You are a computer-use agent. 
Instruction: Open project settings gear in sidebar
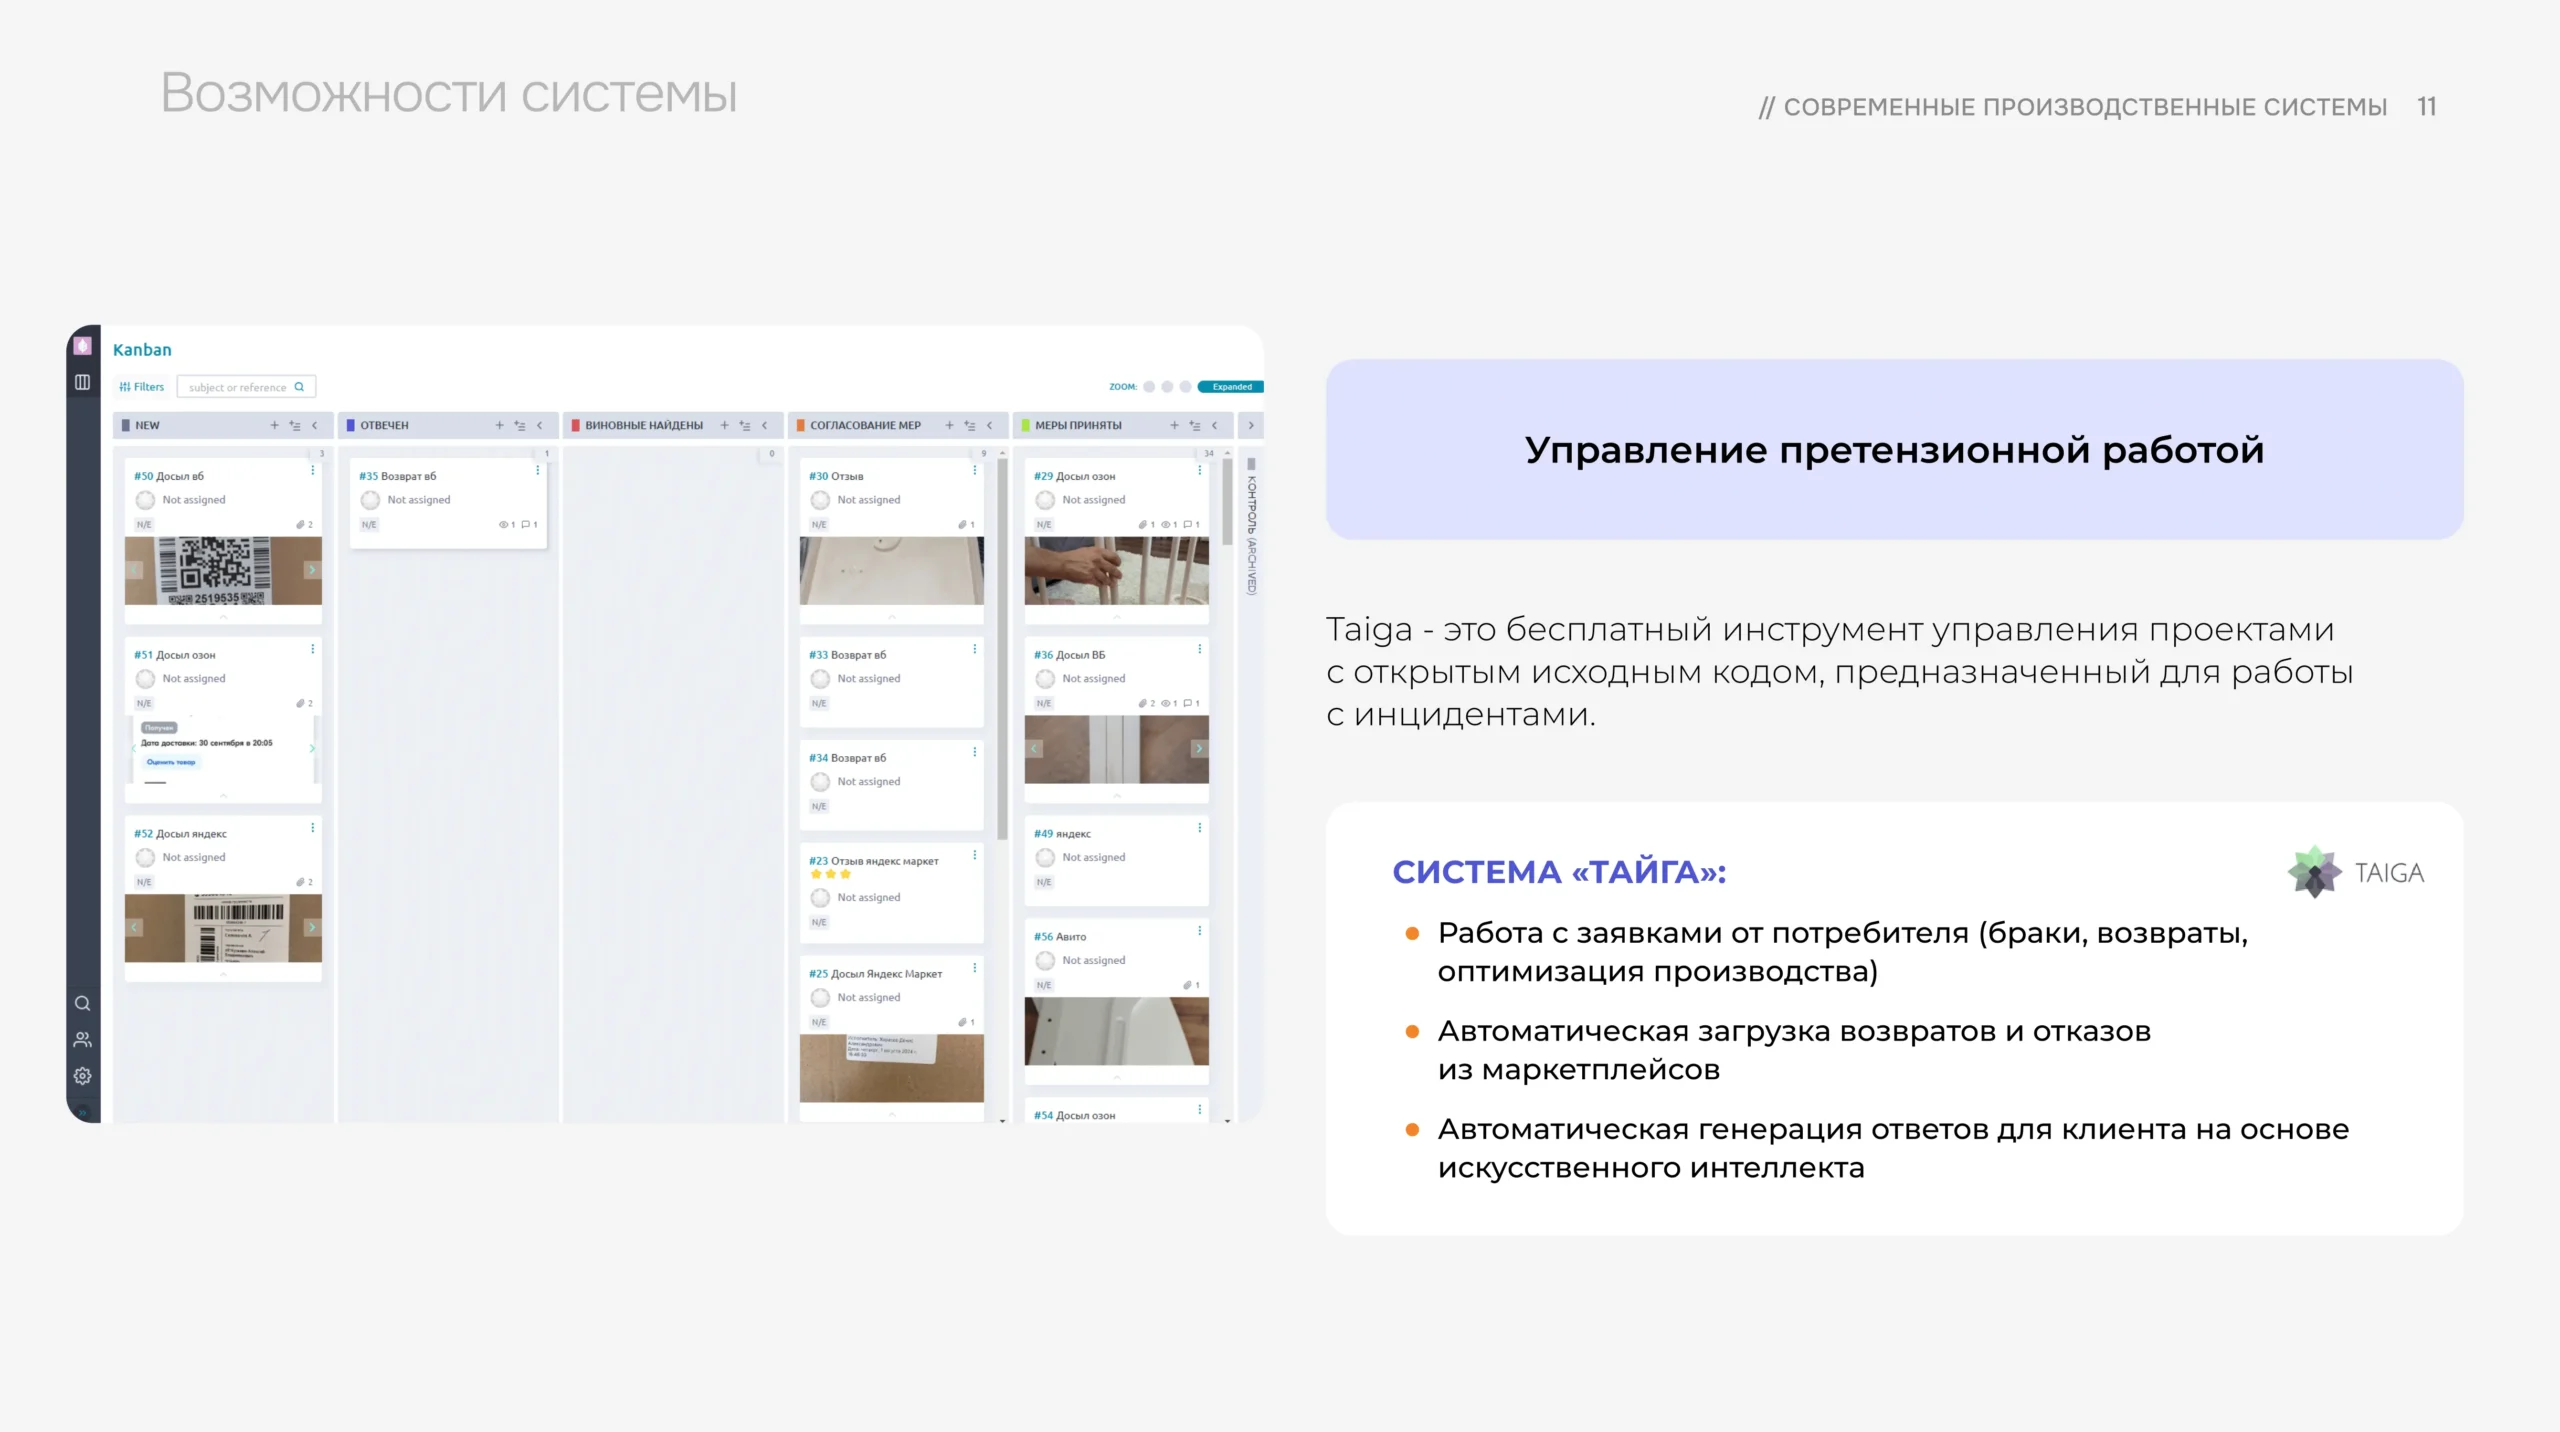(83, 1076)
